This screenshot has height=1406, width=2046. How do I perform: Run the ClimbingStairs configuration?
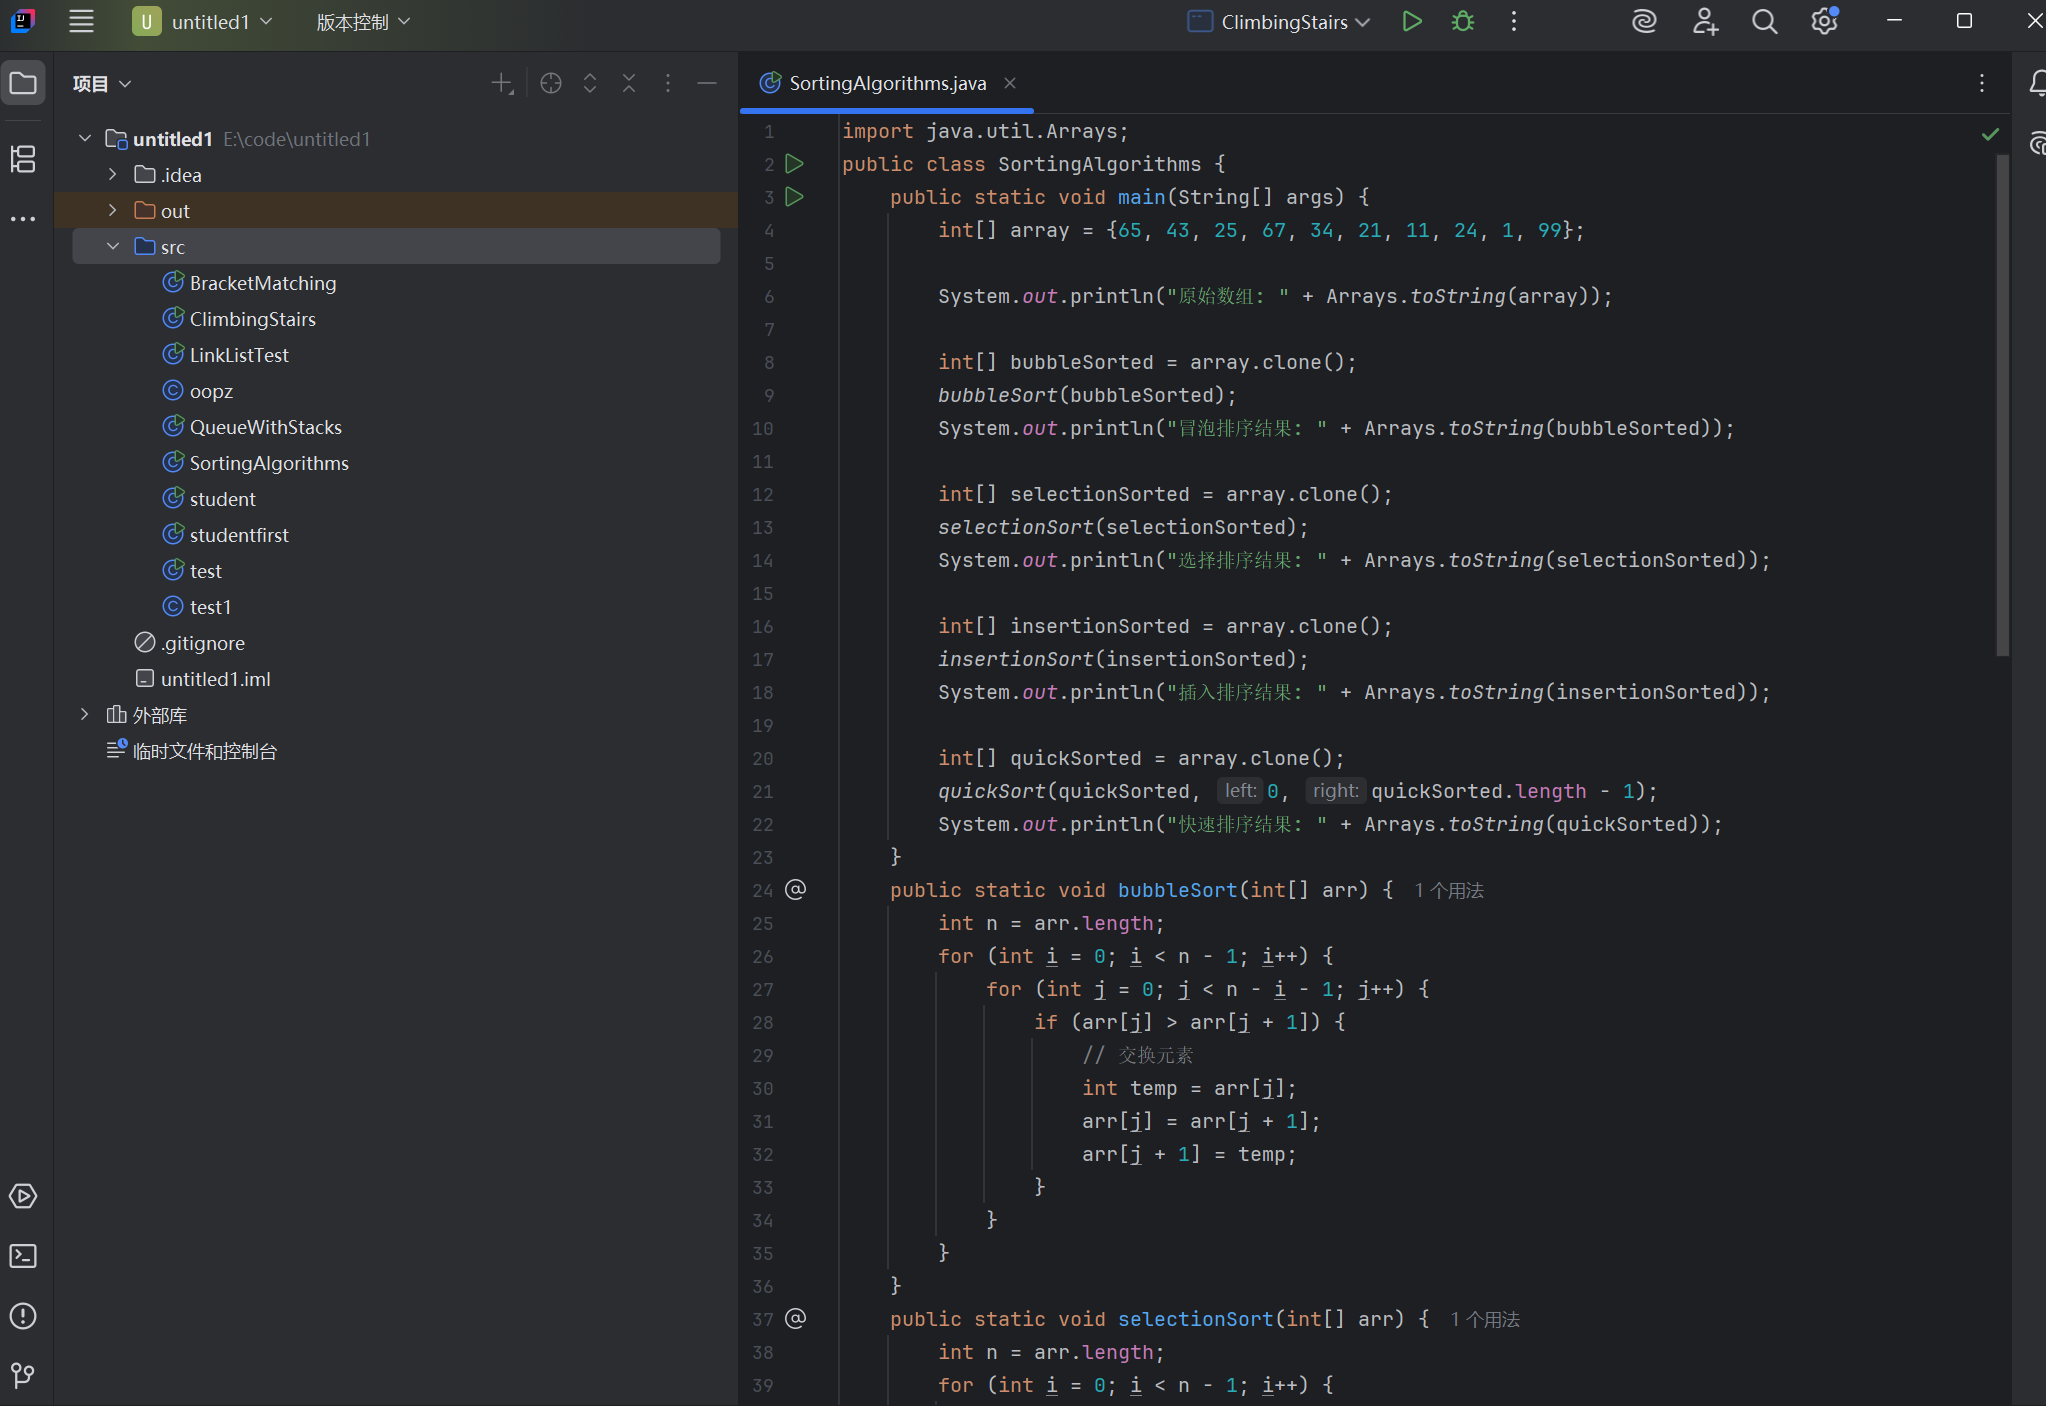click(1411, 21)
